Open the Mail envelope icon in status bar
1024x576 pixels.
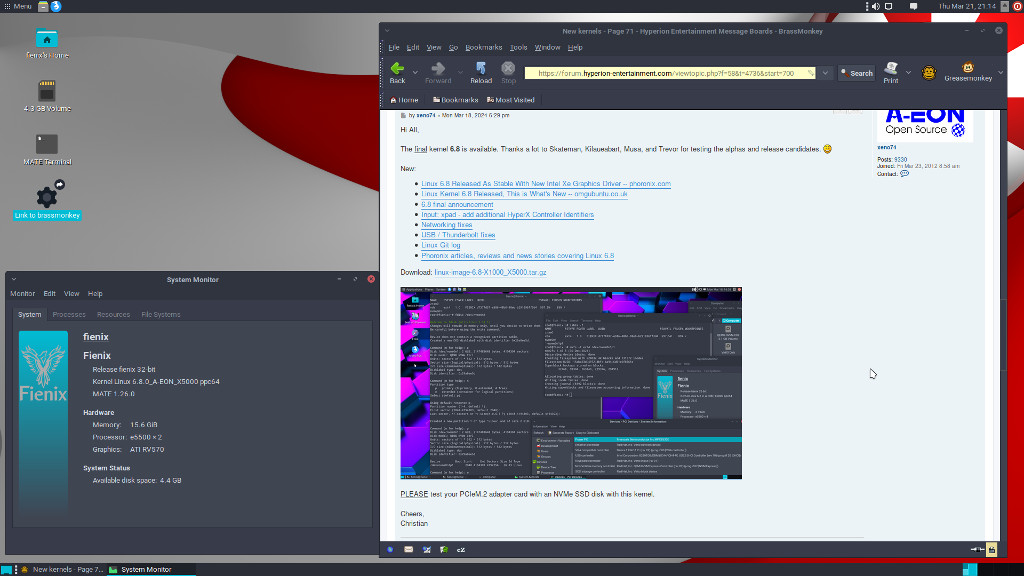click(x=408, y=550)
